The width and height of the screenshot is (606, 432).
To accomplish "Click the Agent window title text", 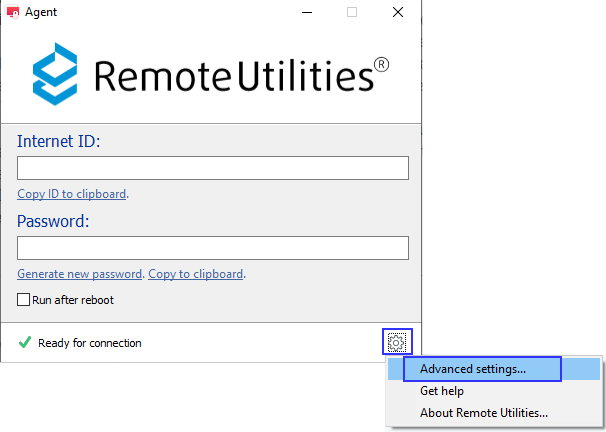I will coord(44,13).
